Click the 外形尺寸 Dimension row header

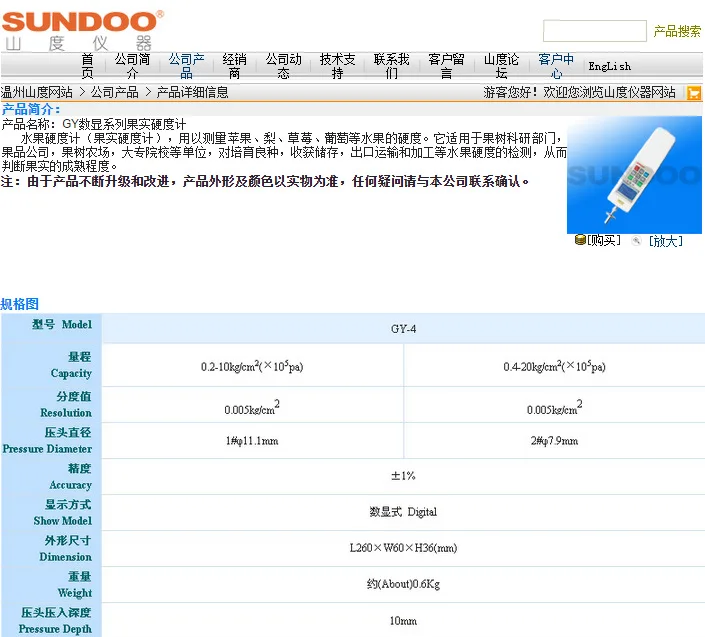(51, 548)
